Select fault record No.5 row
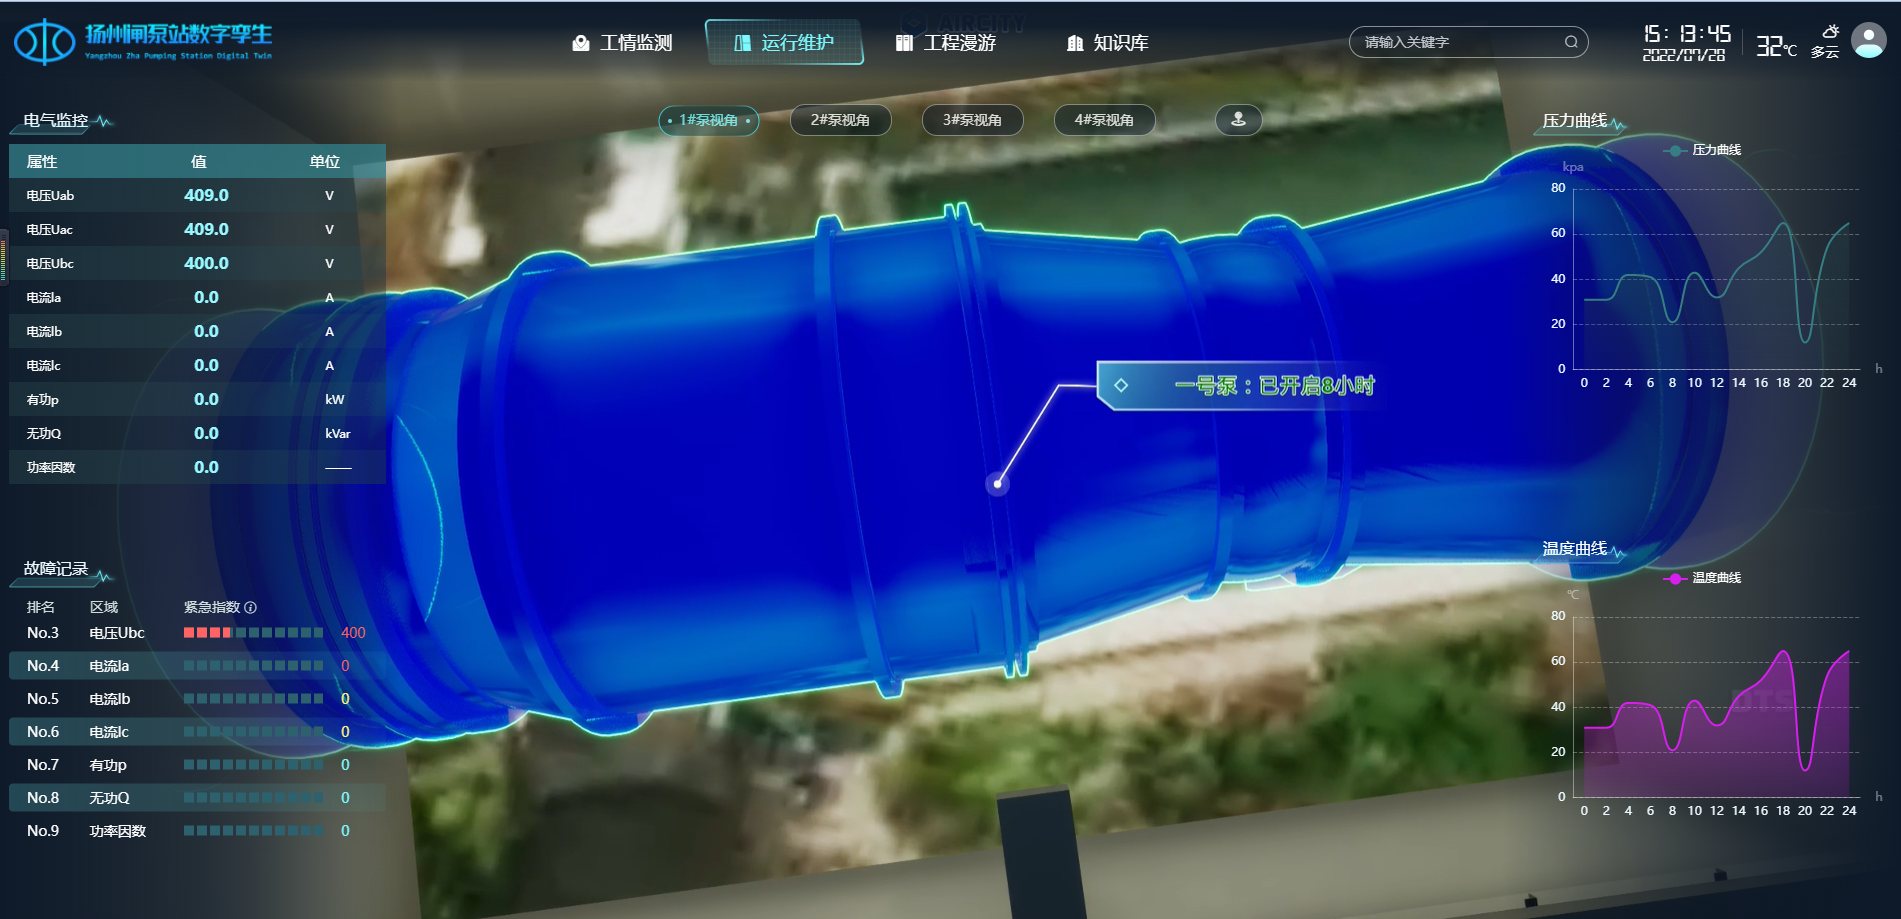The image size is (1901, 919). (197, 699)
